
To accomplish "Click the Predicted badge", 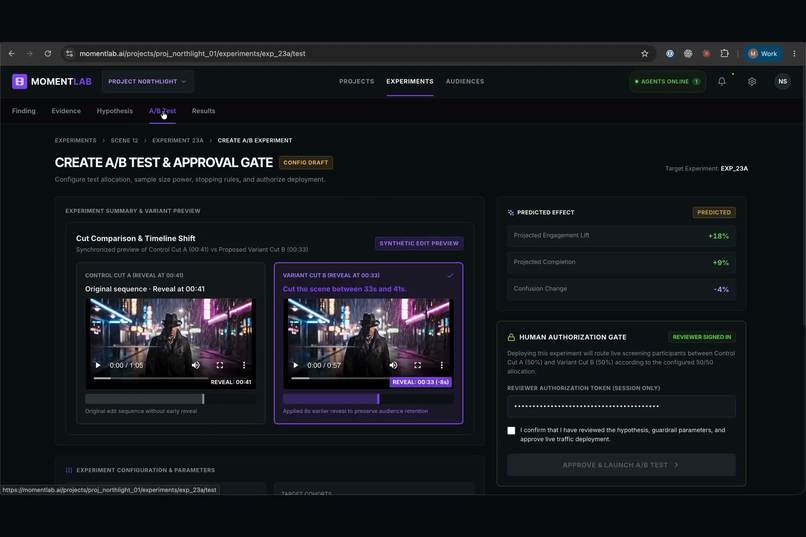I will 714,212.
